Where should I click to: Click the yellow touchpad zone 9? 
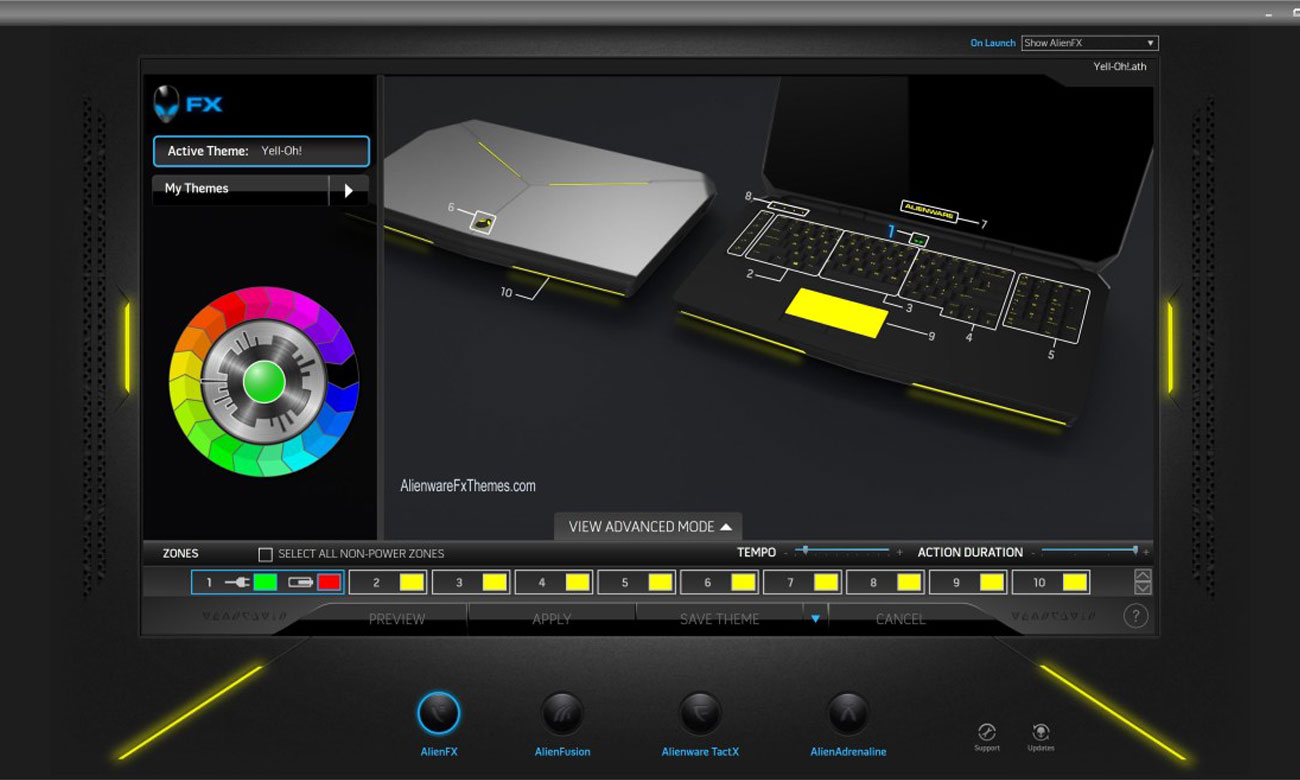pos(837,312)
